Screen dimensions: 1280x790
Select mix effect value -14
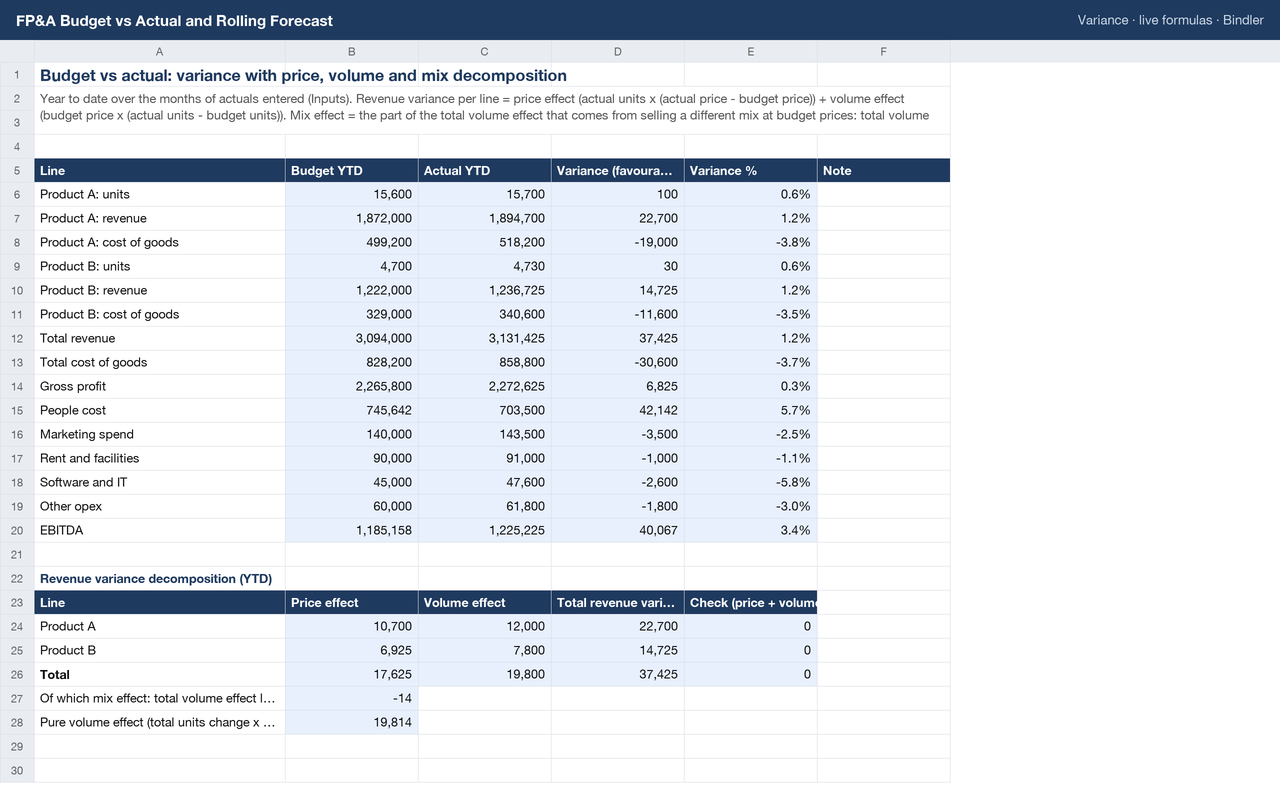tap(352, 698)
